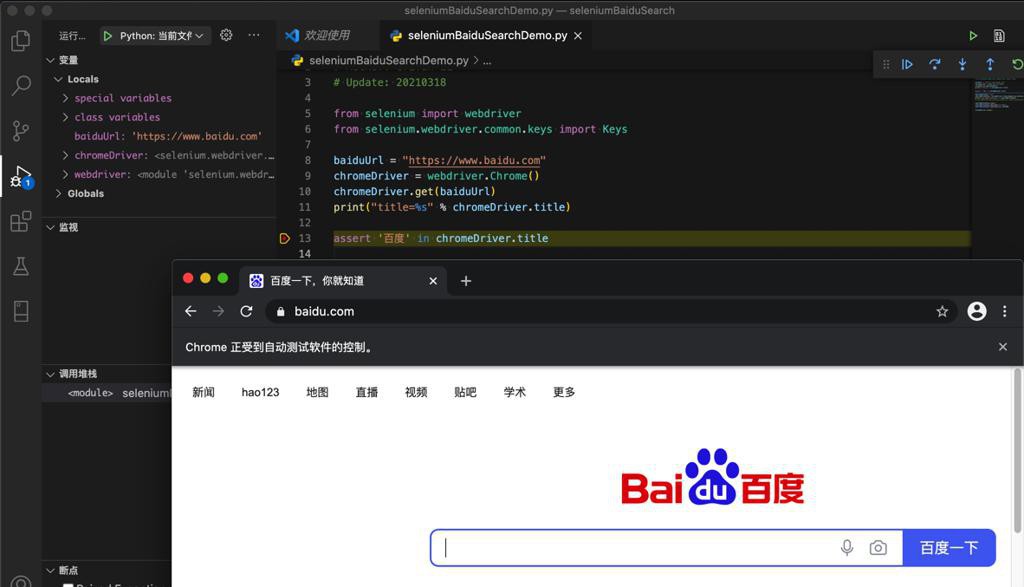The height and width of the screenshot is (587, 1024).
Task: Select Python debug configuration dropdown
Action: click(155, 36)
